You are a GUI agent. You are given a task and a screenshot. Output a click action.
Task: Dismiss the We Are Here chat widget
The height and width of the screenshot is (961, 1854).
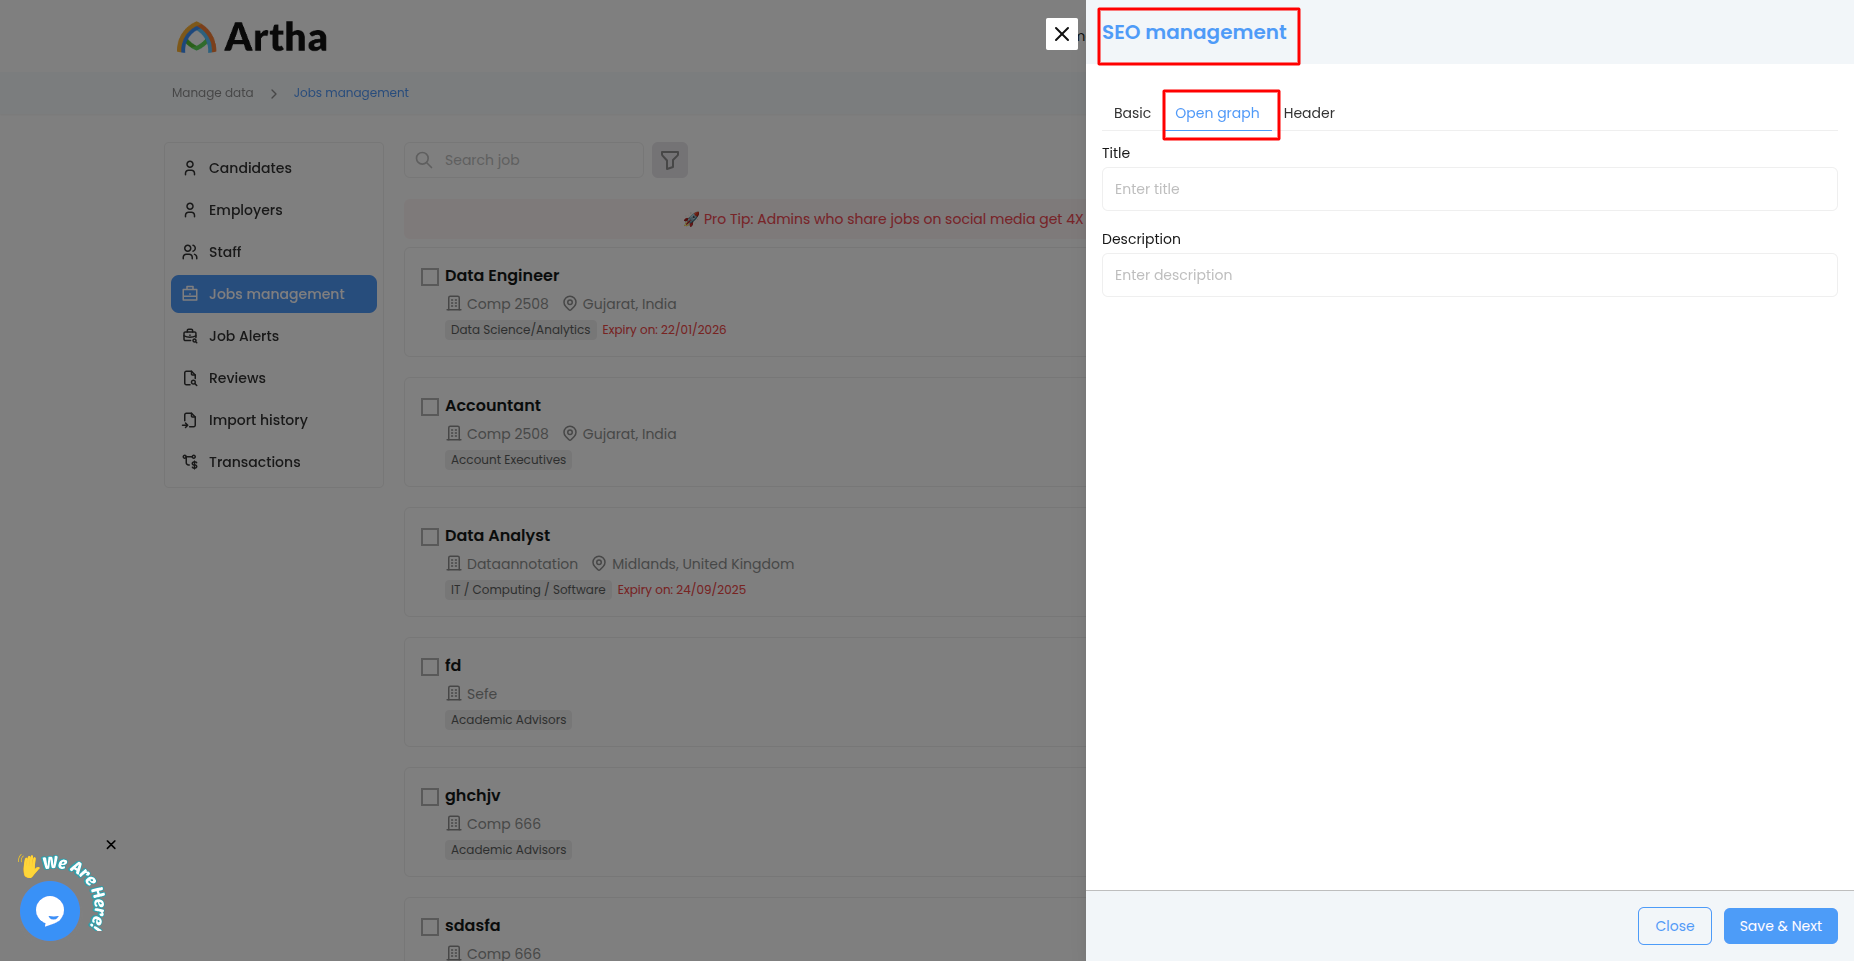pos(111,845)
